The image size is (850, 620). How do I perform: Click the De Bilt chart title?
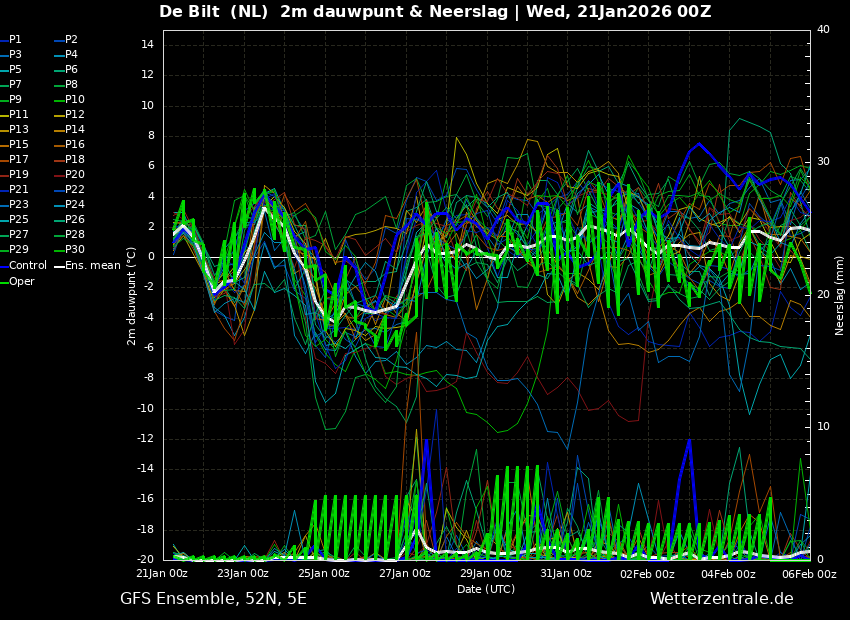(x=435, y=12)
